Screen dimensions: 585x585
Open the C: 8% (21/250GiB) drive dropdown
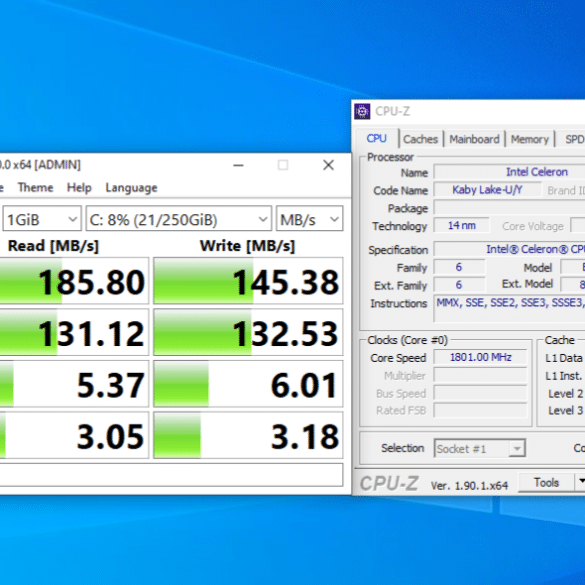[178, 219]
